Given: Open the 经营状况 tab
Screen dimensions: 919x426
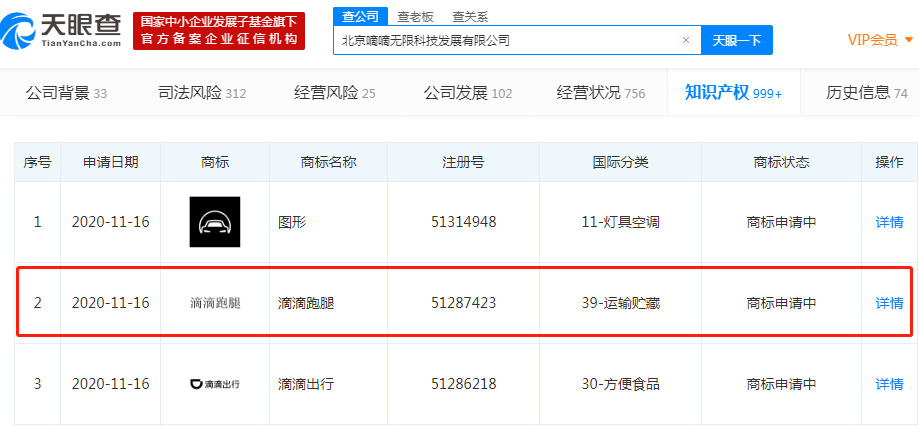Looking at the screenshot, I should 601,93.
